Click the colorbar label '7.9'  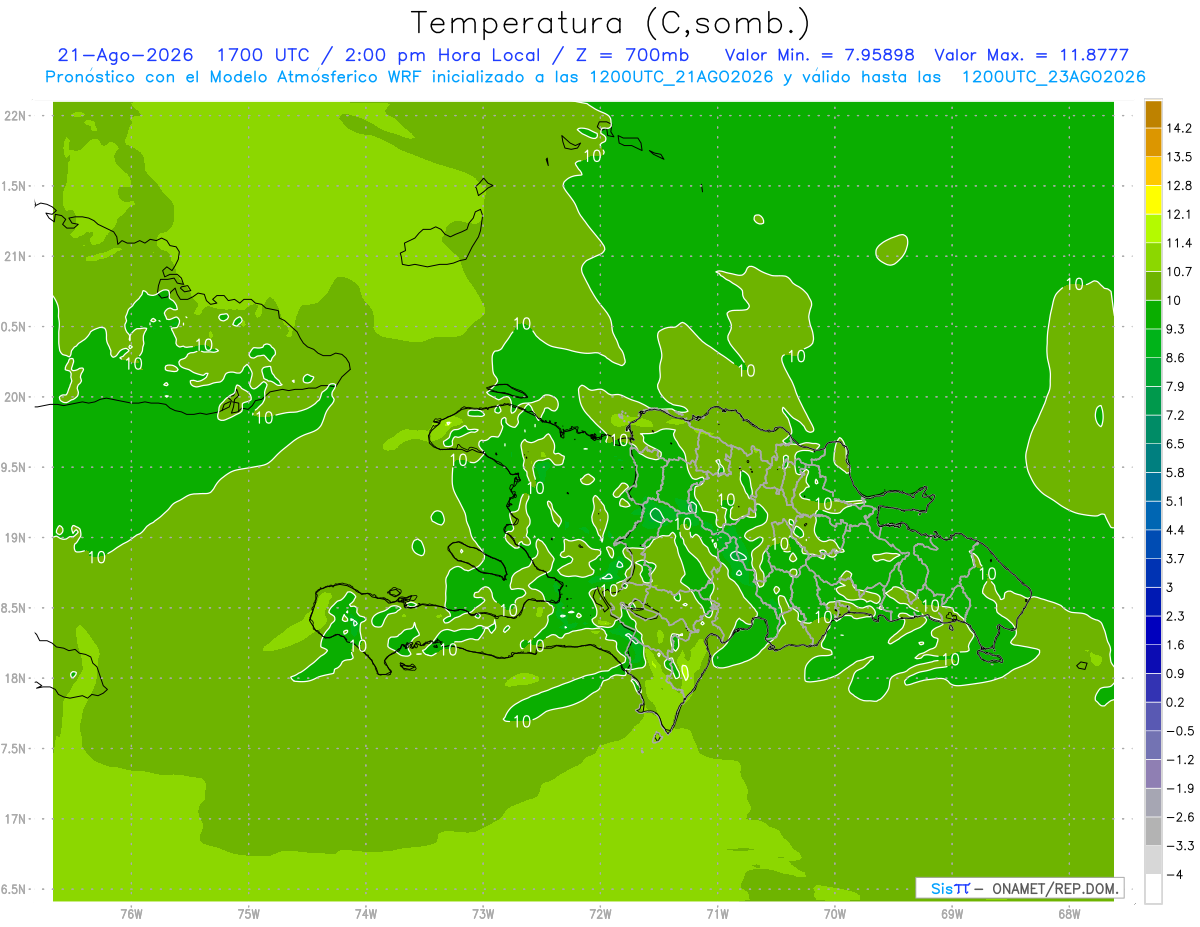[x=1175, y=386]
